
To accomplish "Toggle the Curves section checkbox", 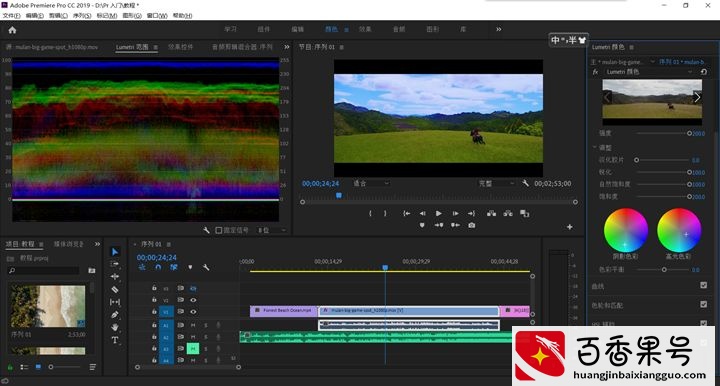I will pos(703,285).
